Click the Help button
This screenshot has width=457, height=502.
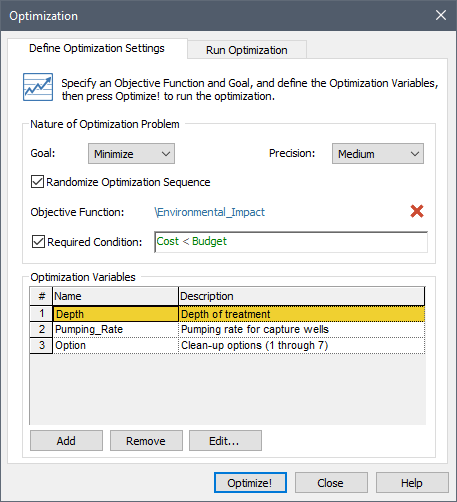(x=412, y=482)
